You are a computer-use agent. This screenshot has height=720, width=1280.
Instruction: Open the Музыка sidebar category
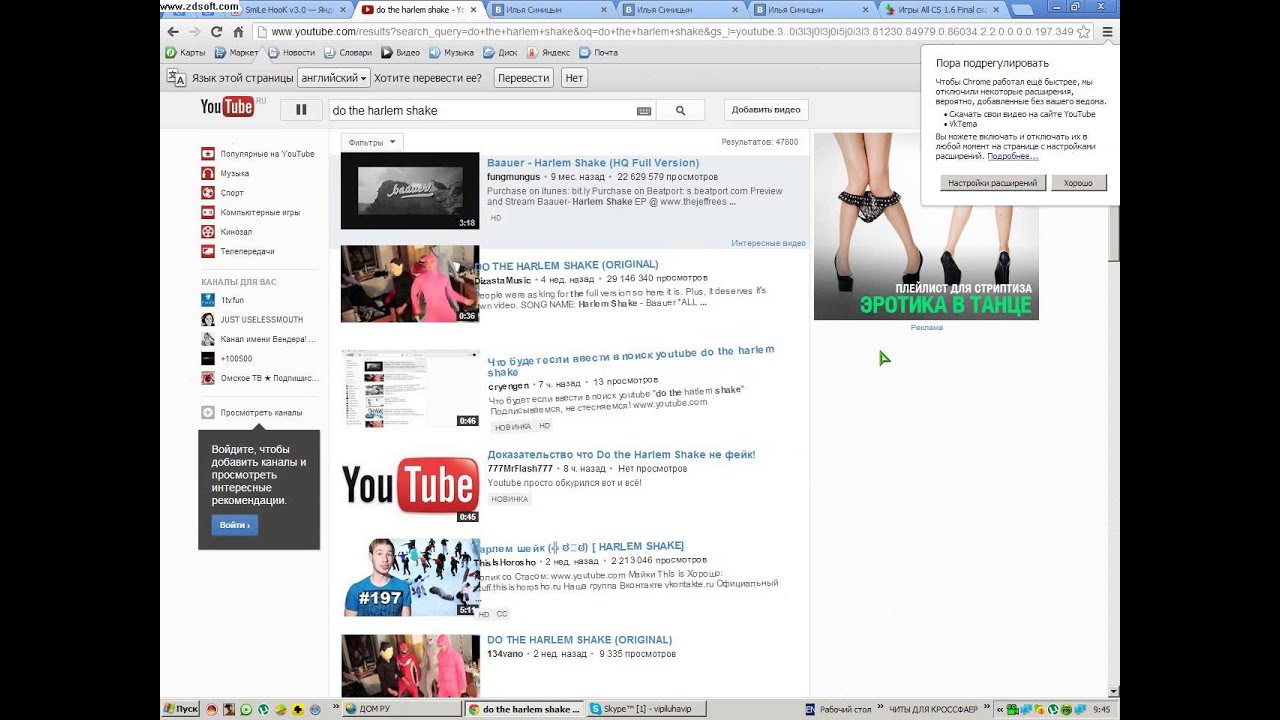pos(225,173)
